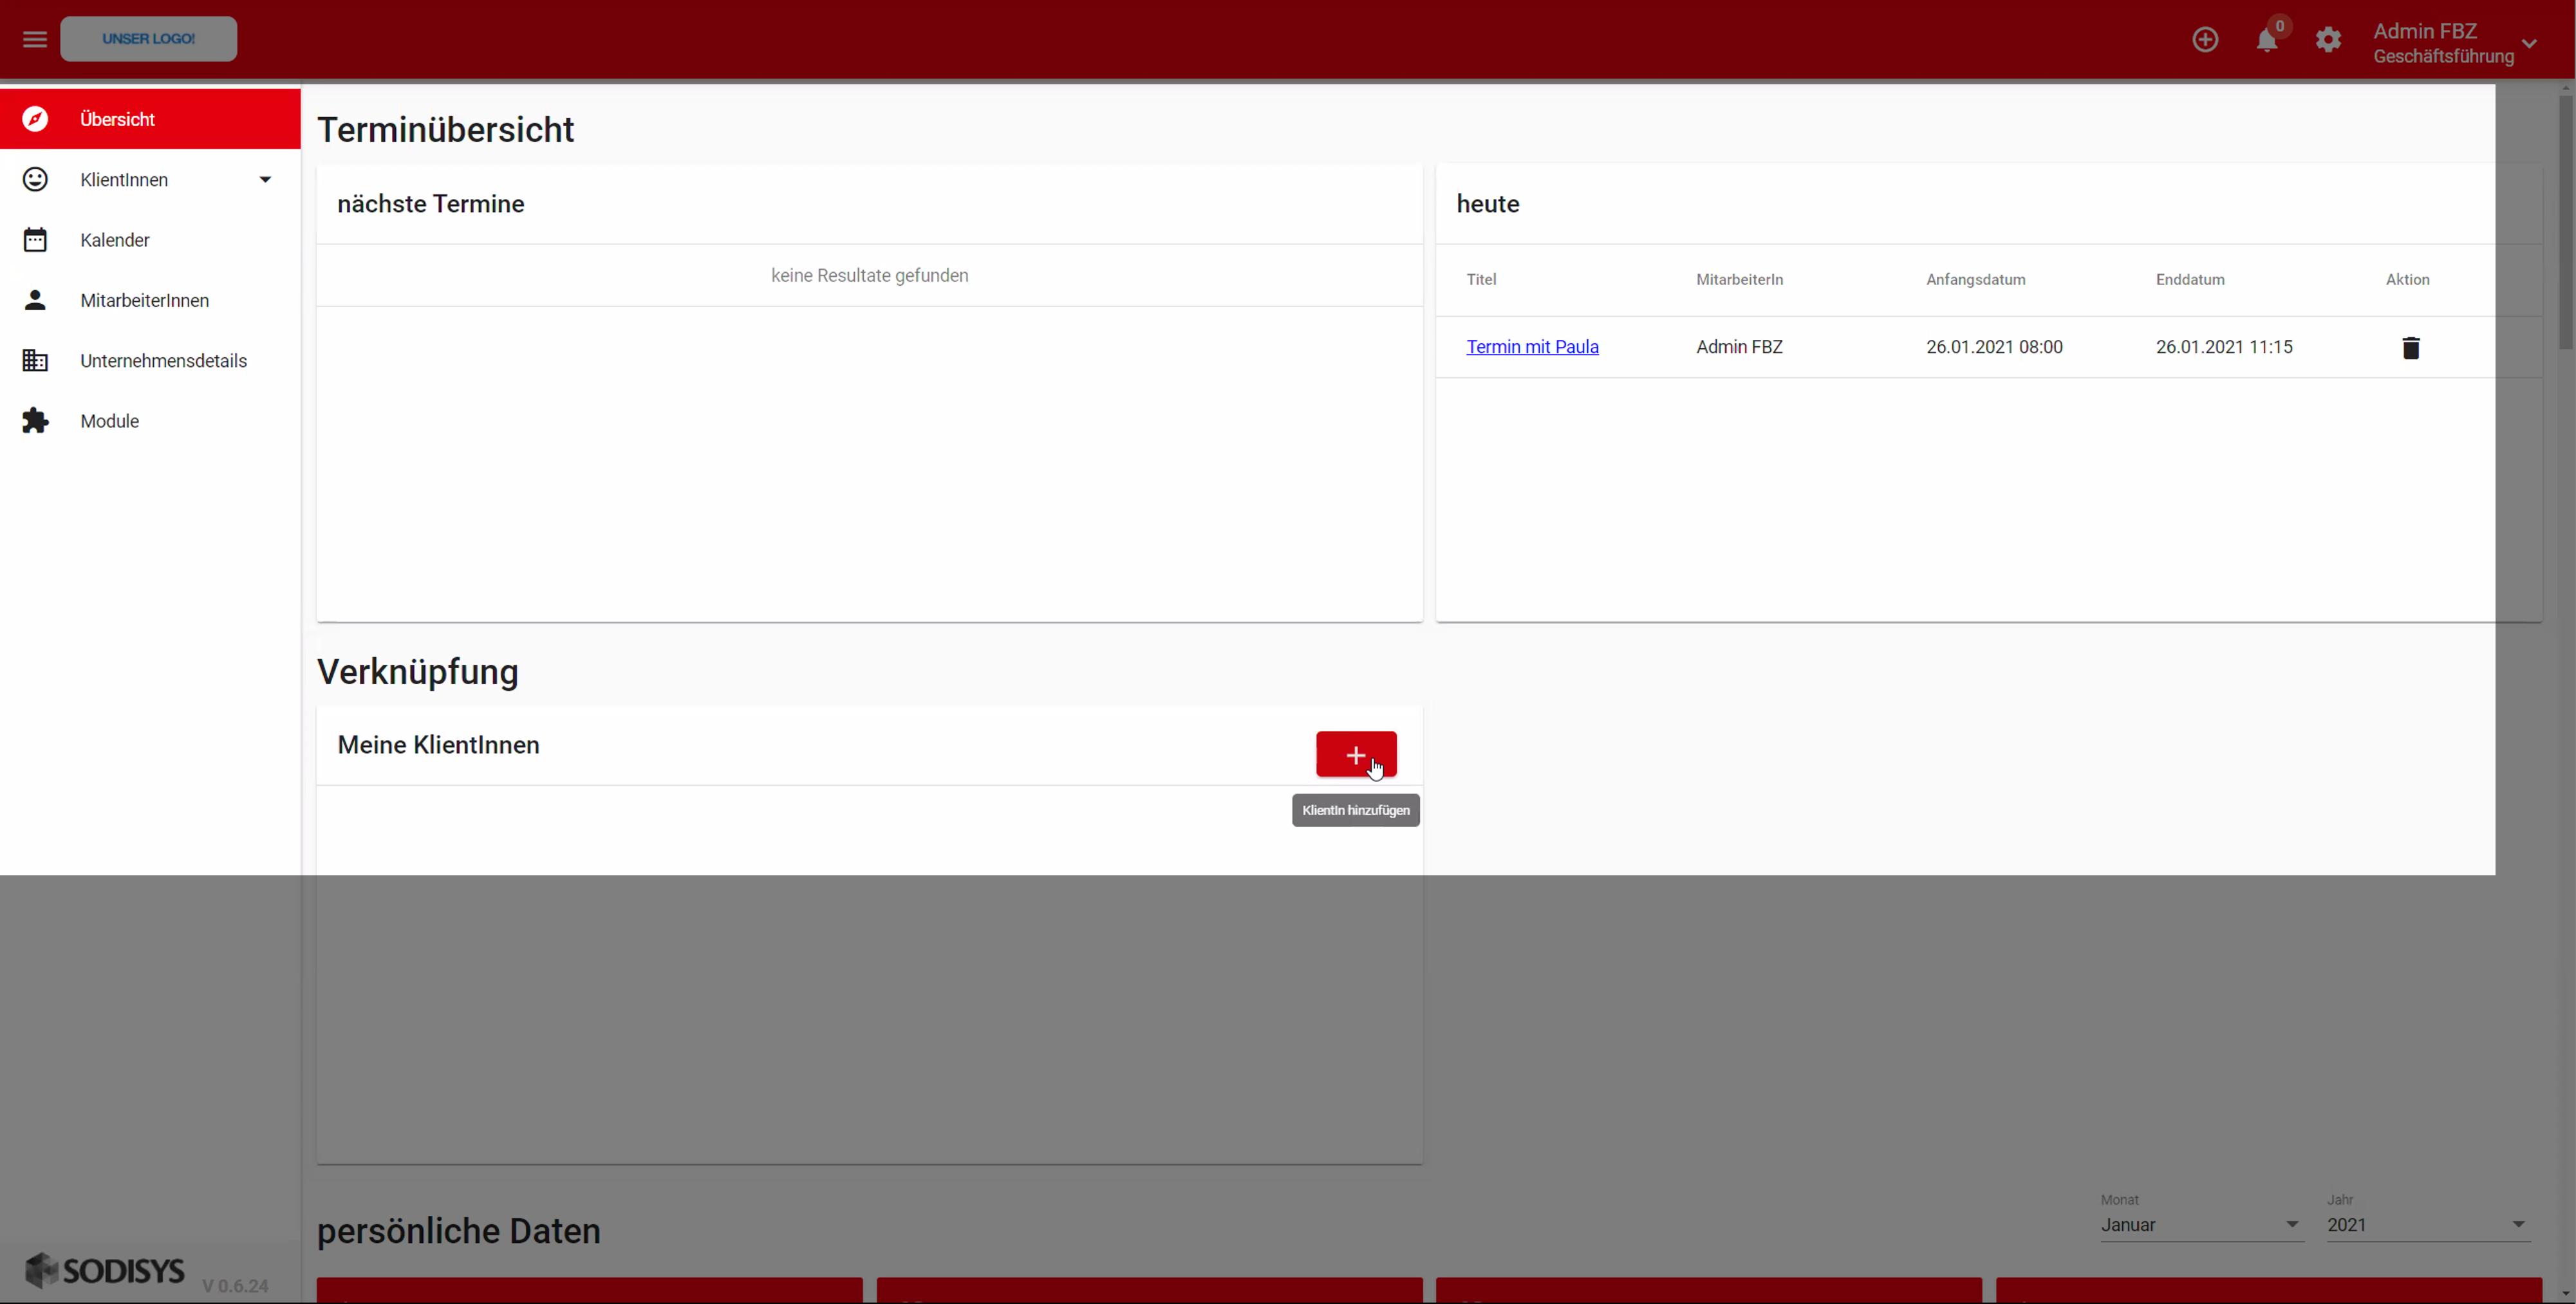The width and height of the screenshot is (2576, 1304).
Task: Click the 26.01.2021 11:15 end date cell
Action: coord(2224,347)
